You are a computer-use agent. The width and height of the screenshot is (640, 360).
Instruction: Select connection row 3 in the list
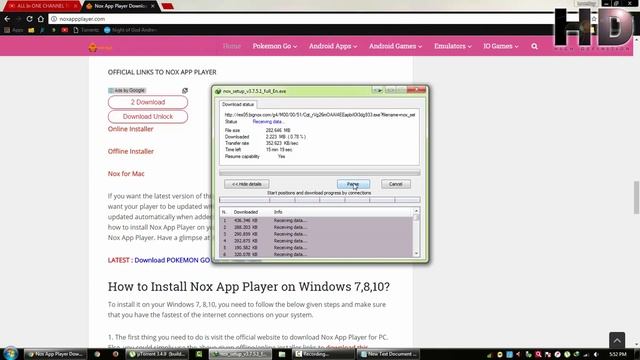coord(316,234)
